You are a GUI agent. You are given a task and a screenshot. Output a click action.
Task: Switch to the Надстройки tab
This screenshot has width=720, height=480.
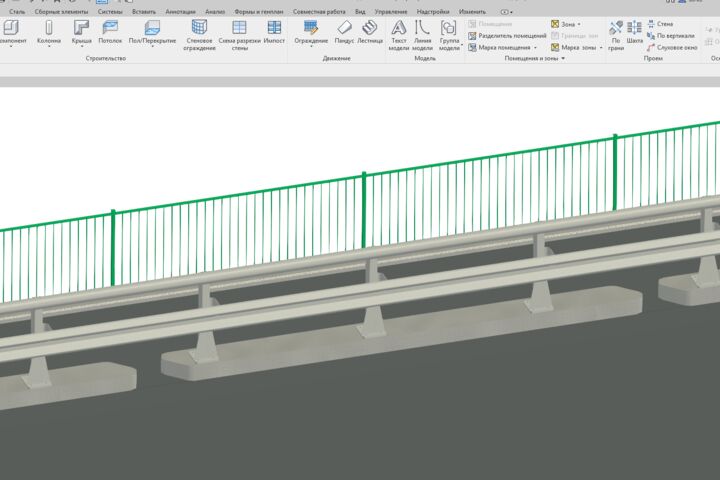[433, 12]
